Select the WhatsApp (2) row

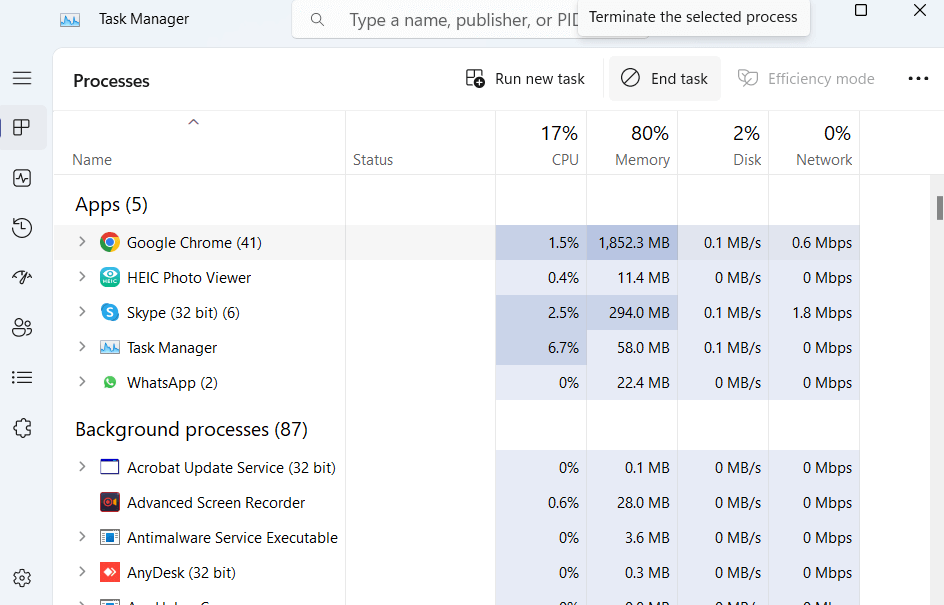[456, 383]
